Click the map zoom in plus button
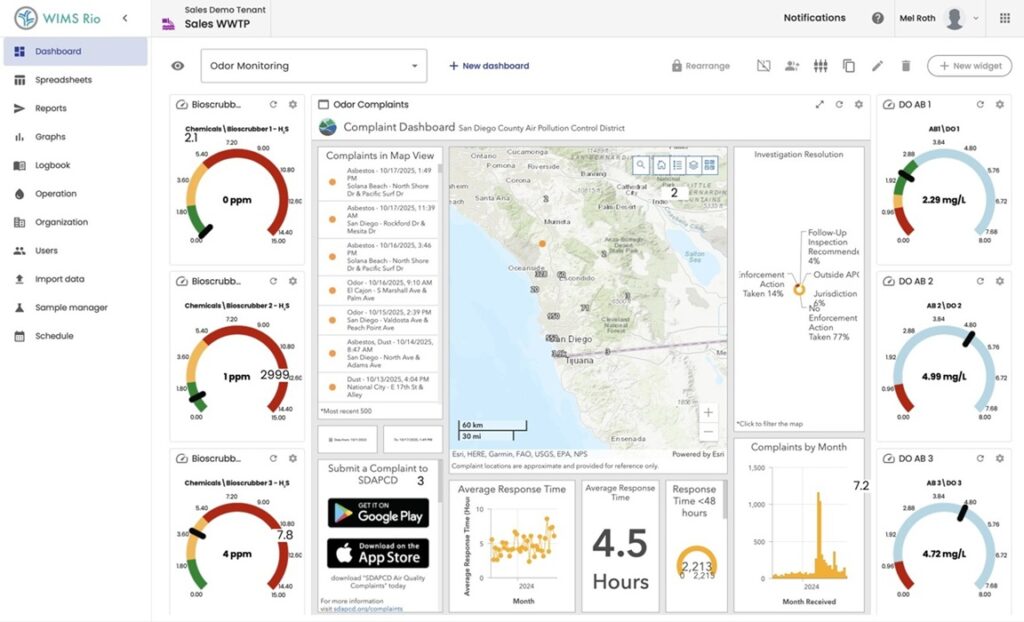 [708, 412]
